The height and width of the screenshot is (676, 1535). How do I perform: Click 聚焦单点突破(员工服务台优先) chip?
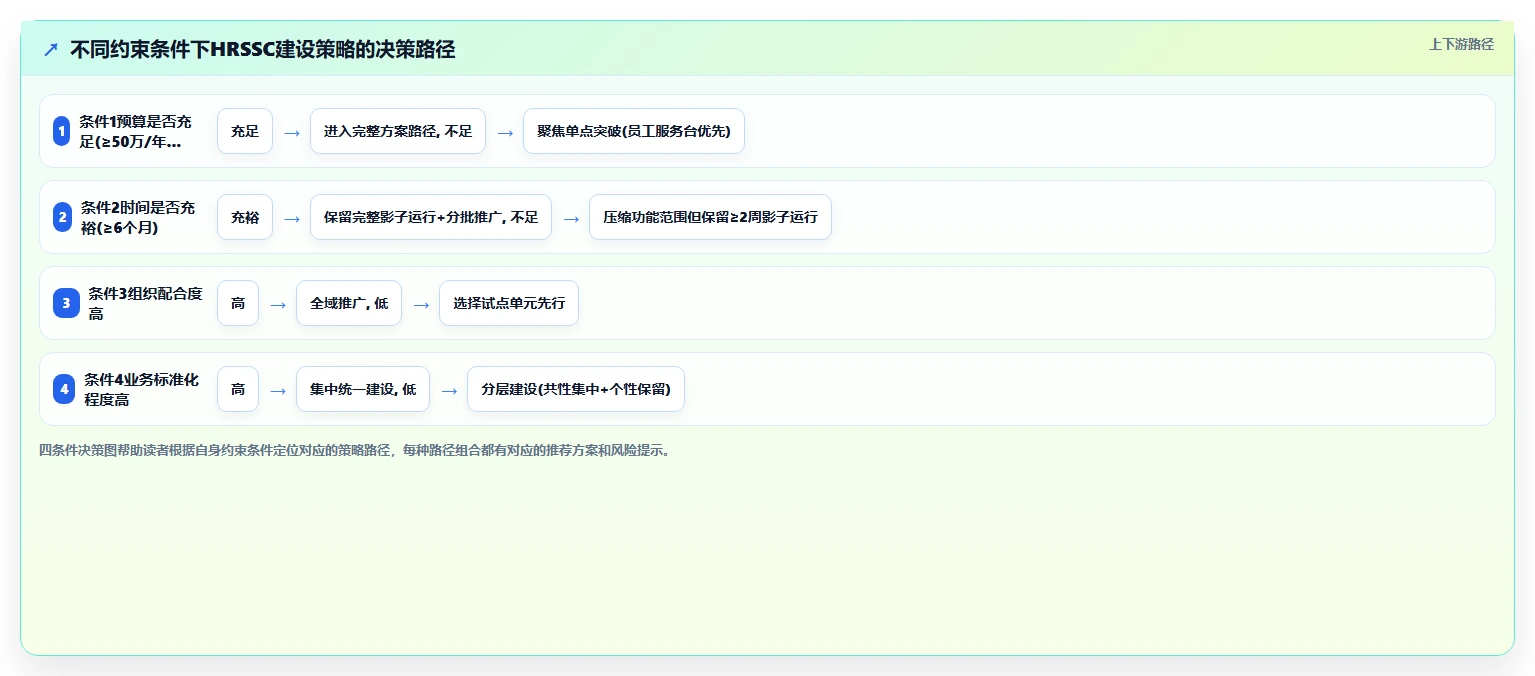coord(634,131)
